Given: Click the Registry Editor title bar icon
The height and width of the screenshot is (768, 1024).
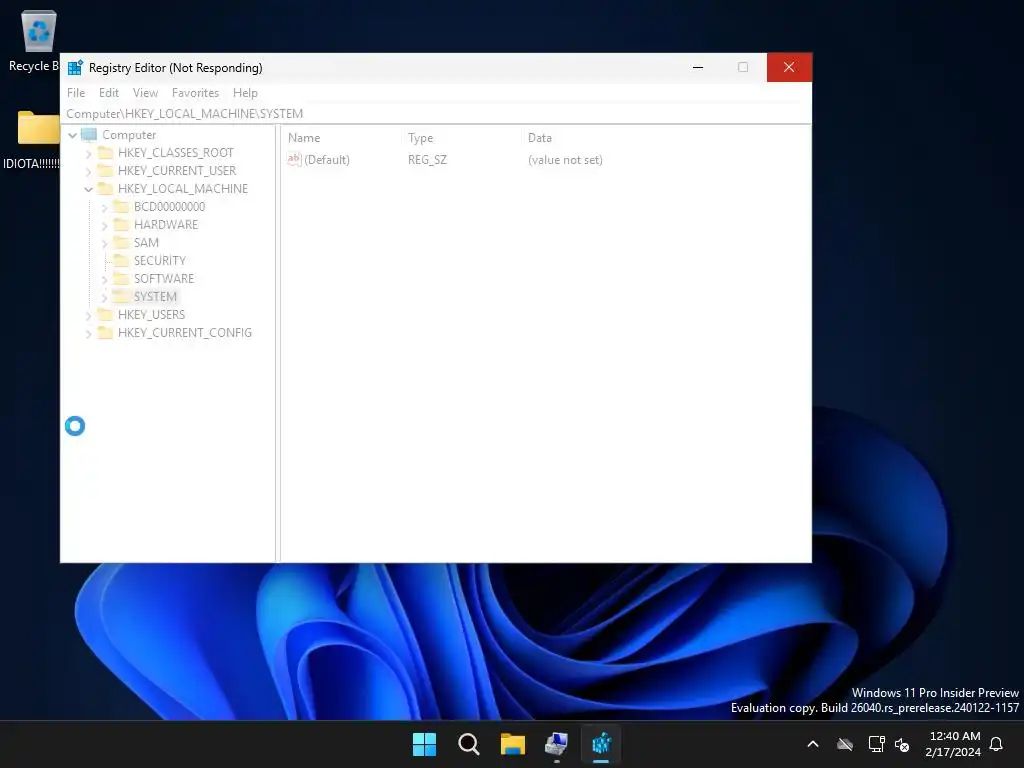Looking at the screenshot, I should point(75,67).
